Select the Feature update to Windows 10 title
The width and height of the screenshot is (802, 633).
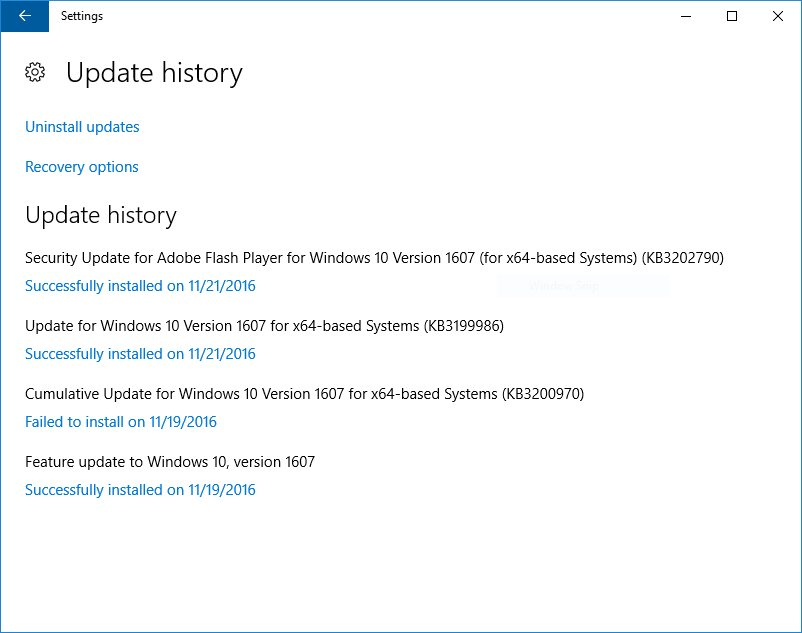170,462
